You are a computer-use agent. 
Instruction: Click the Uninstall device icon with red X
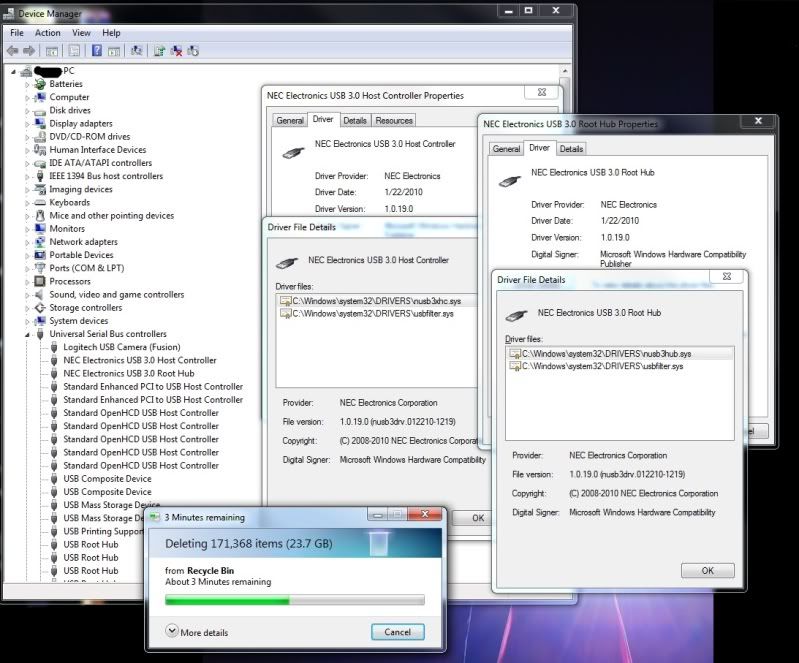point(176,50)
